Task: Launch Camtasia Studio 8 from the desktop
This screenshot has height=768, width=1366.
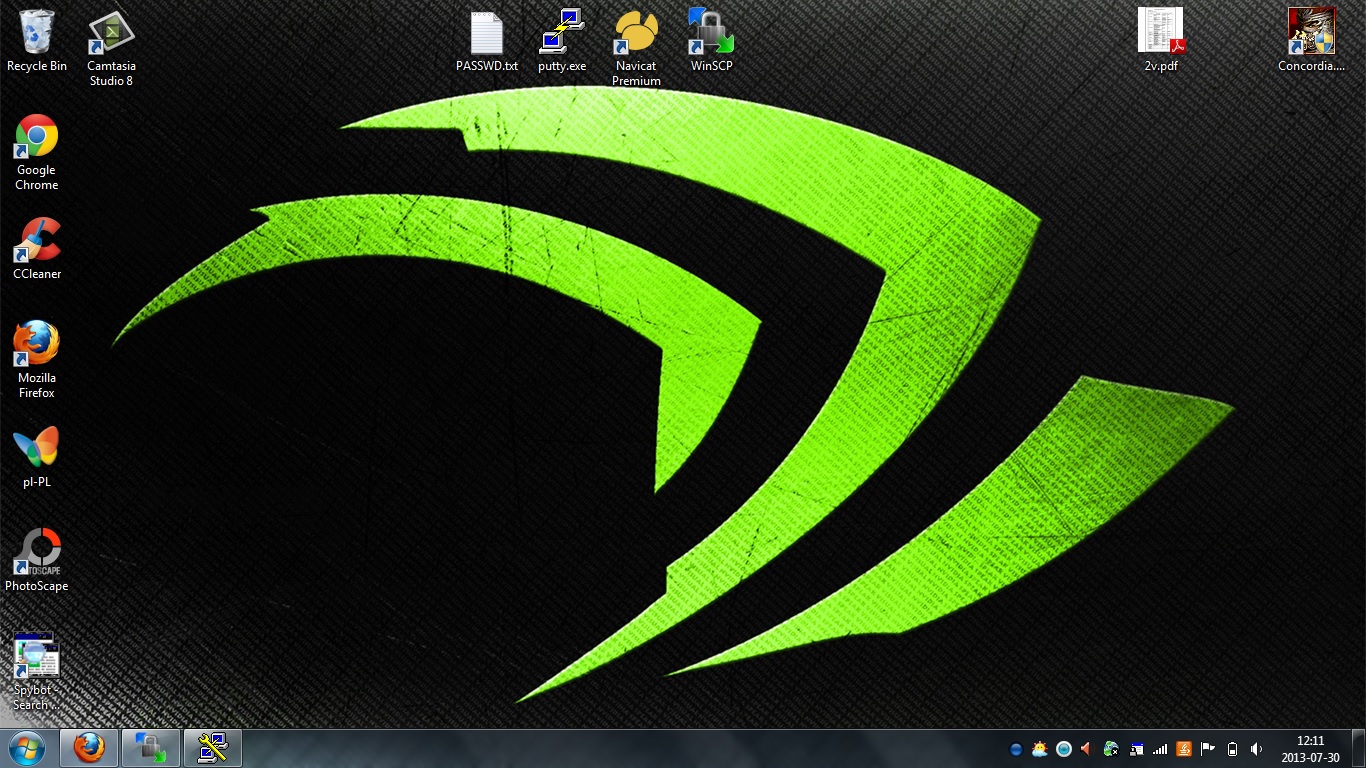Action: click(111, 48)
